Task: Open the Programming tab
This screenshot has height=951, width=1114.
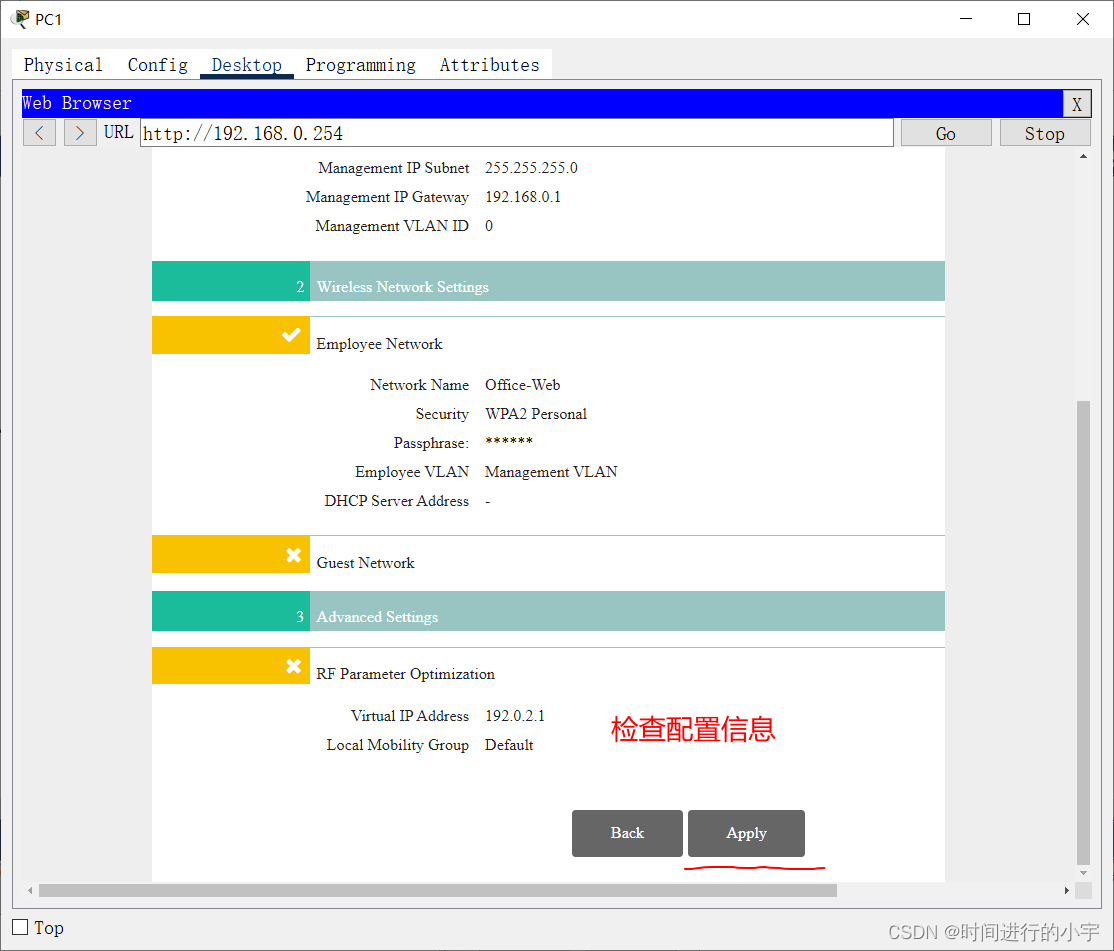Action: pos(361,65)
